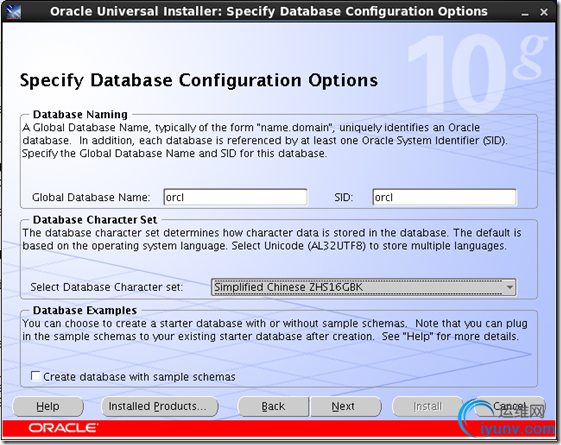Click the 'Select Database Character set:' label
This screenshot has height=445, width=561.
pos(107,287)
